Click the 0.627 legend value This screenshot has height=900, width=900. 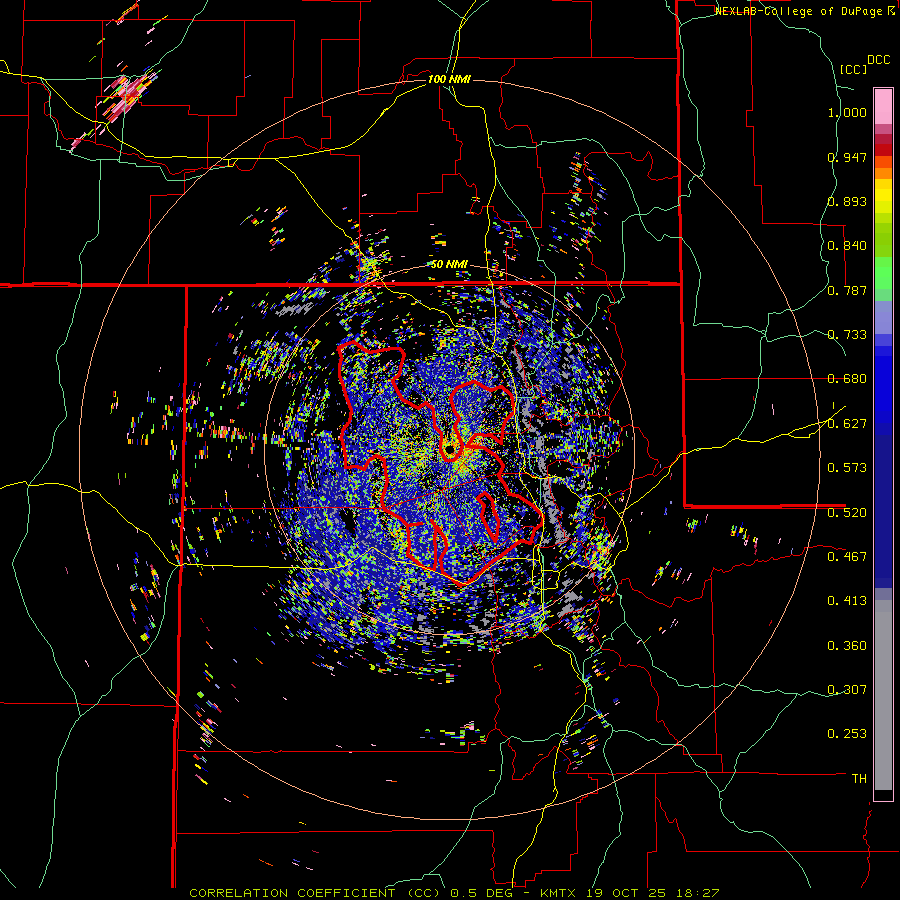tap(847, 424)
